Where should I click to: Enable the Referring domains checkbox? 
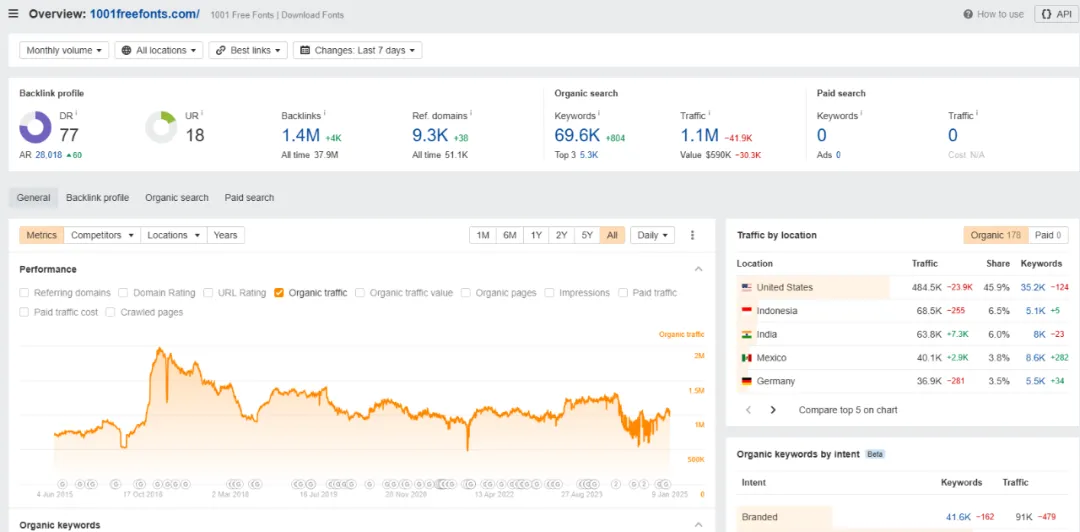[x=24, y=293]
